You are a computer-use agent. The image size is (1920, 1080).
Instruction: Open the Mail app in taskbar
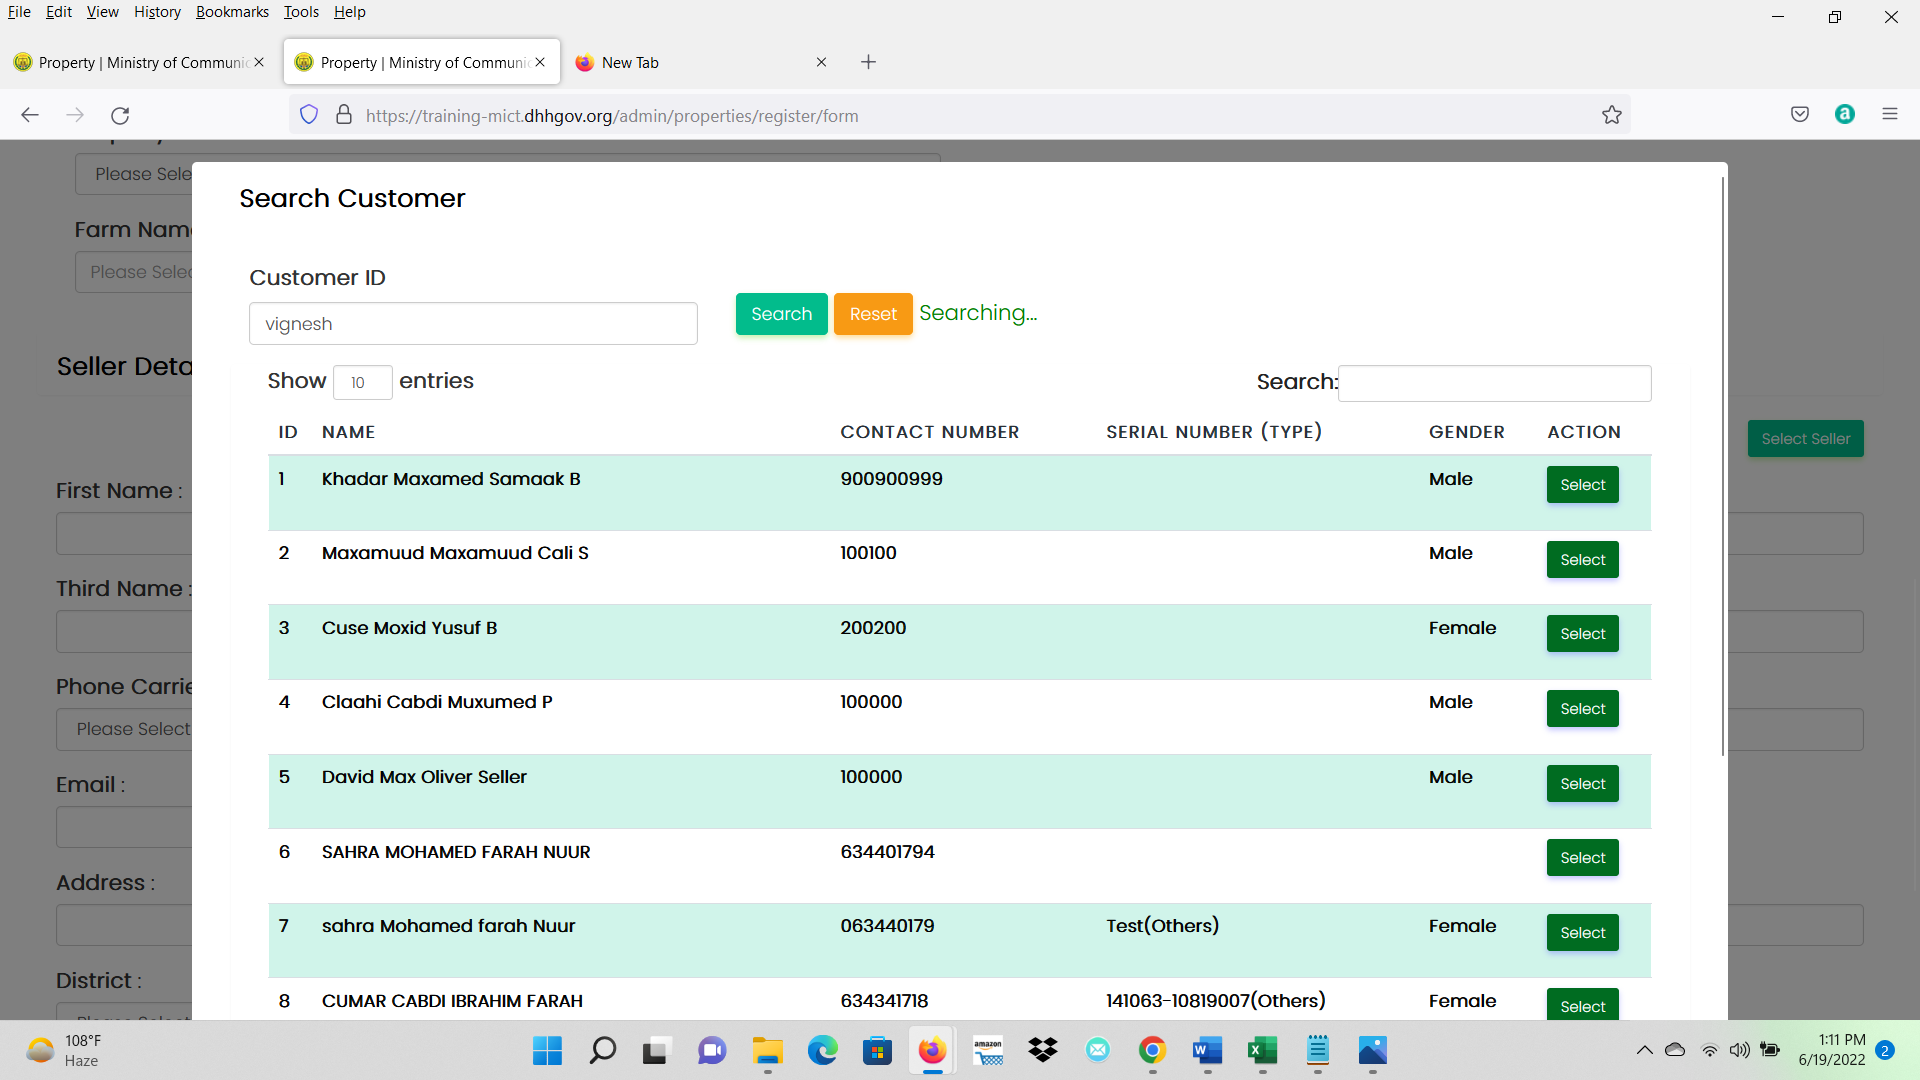[1098, 1050]
